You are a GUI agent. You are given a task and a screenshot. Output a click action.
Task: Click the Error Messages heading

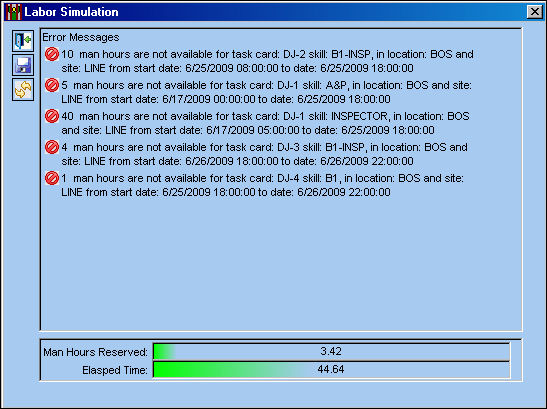click(81, 37)
